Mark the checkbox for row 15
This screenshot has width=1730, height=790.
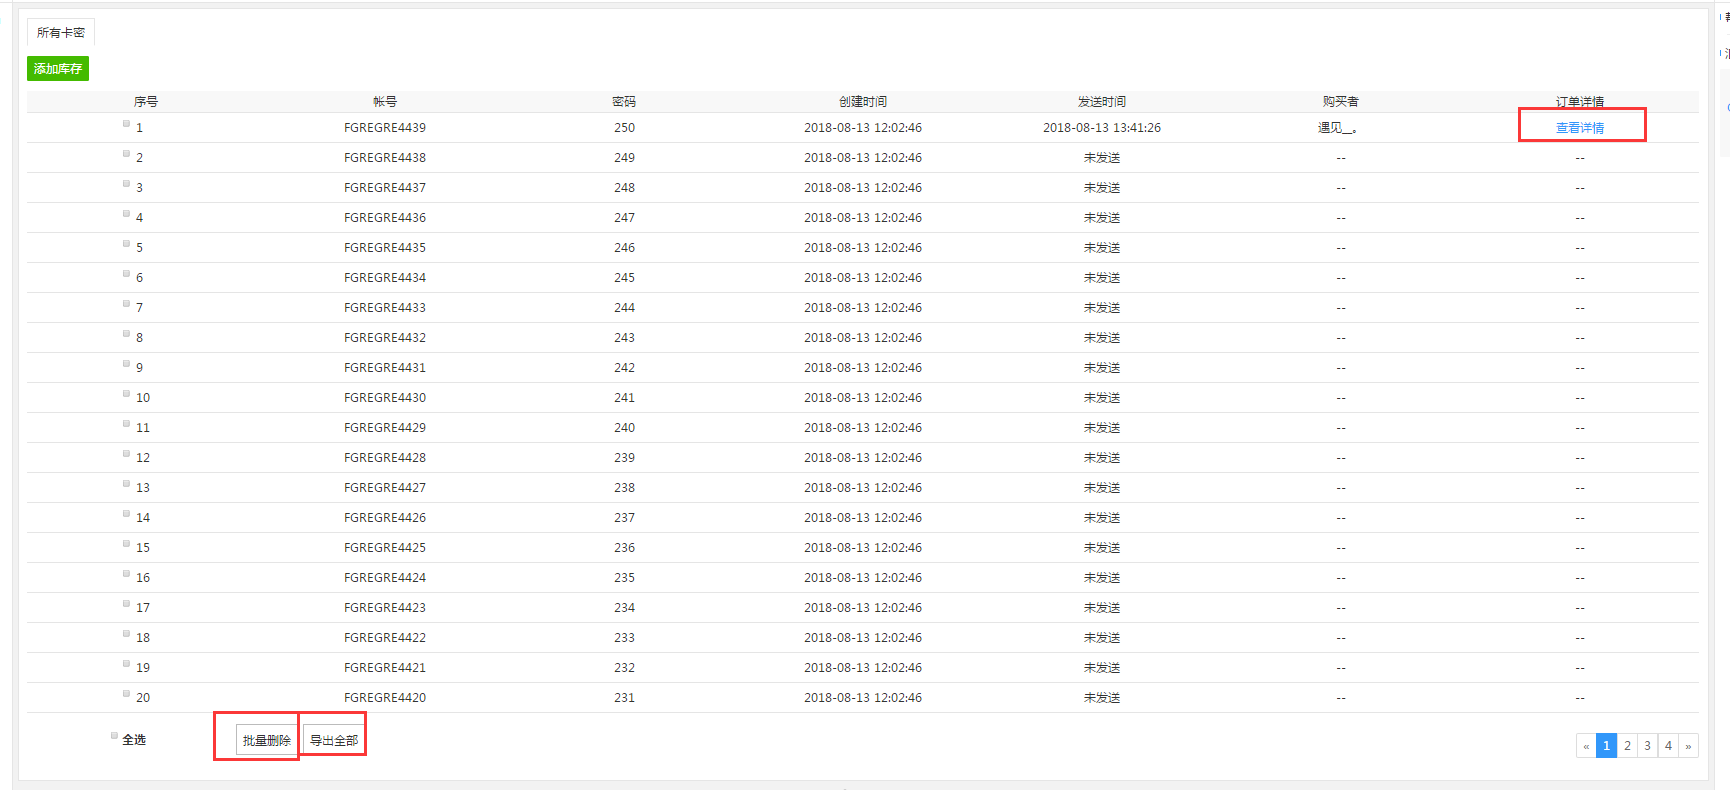127,544
